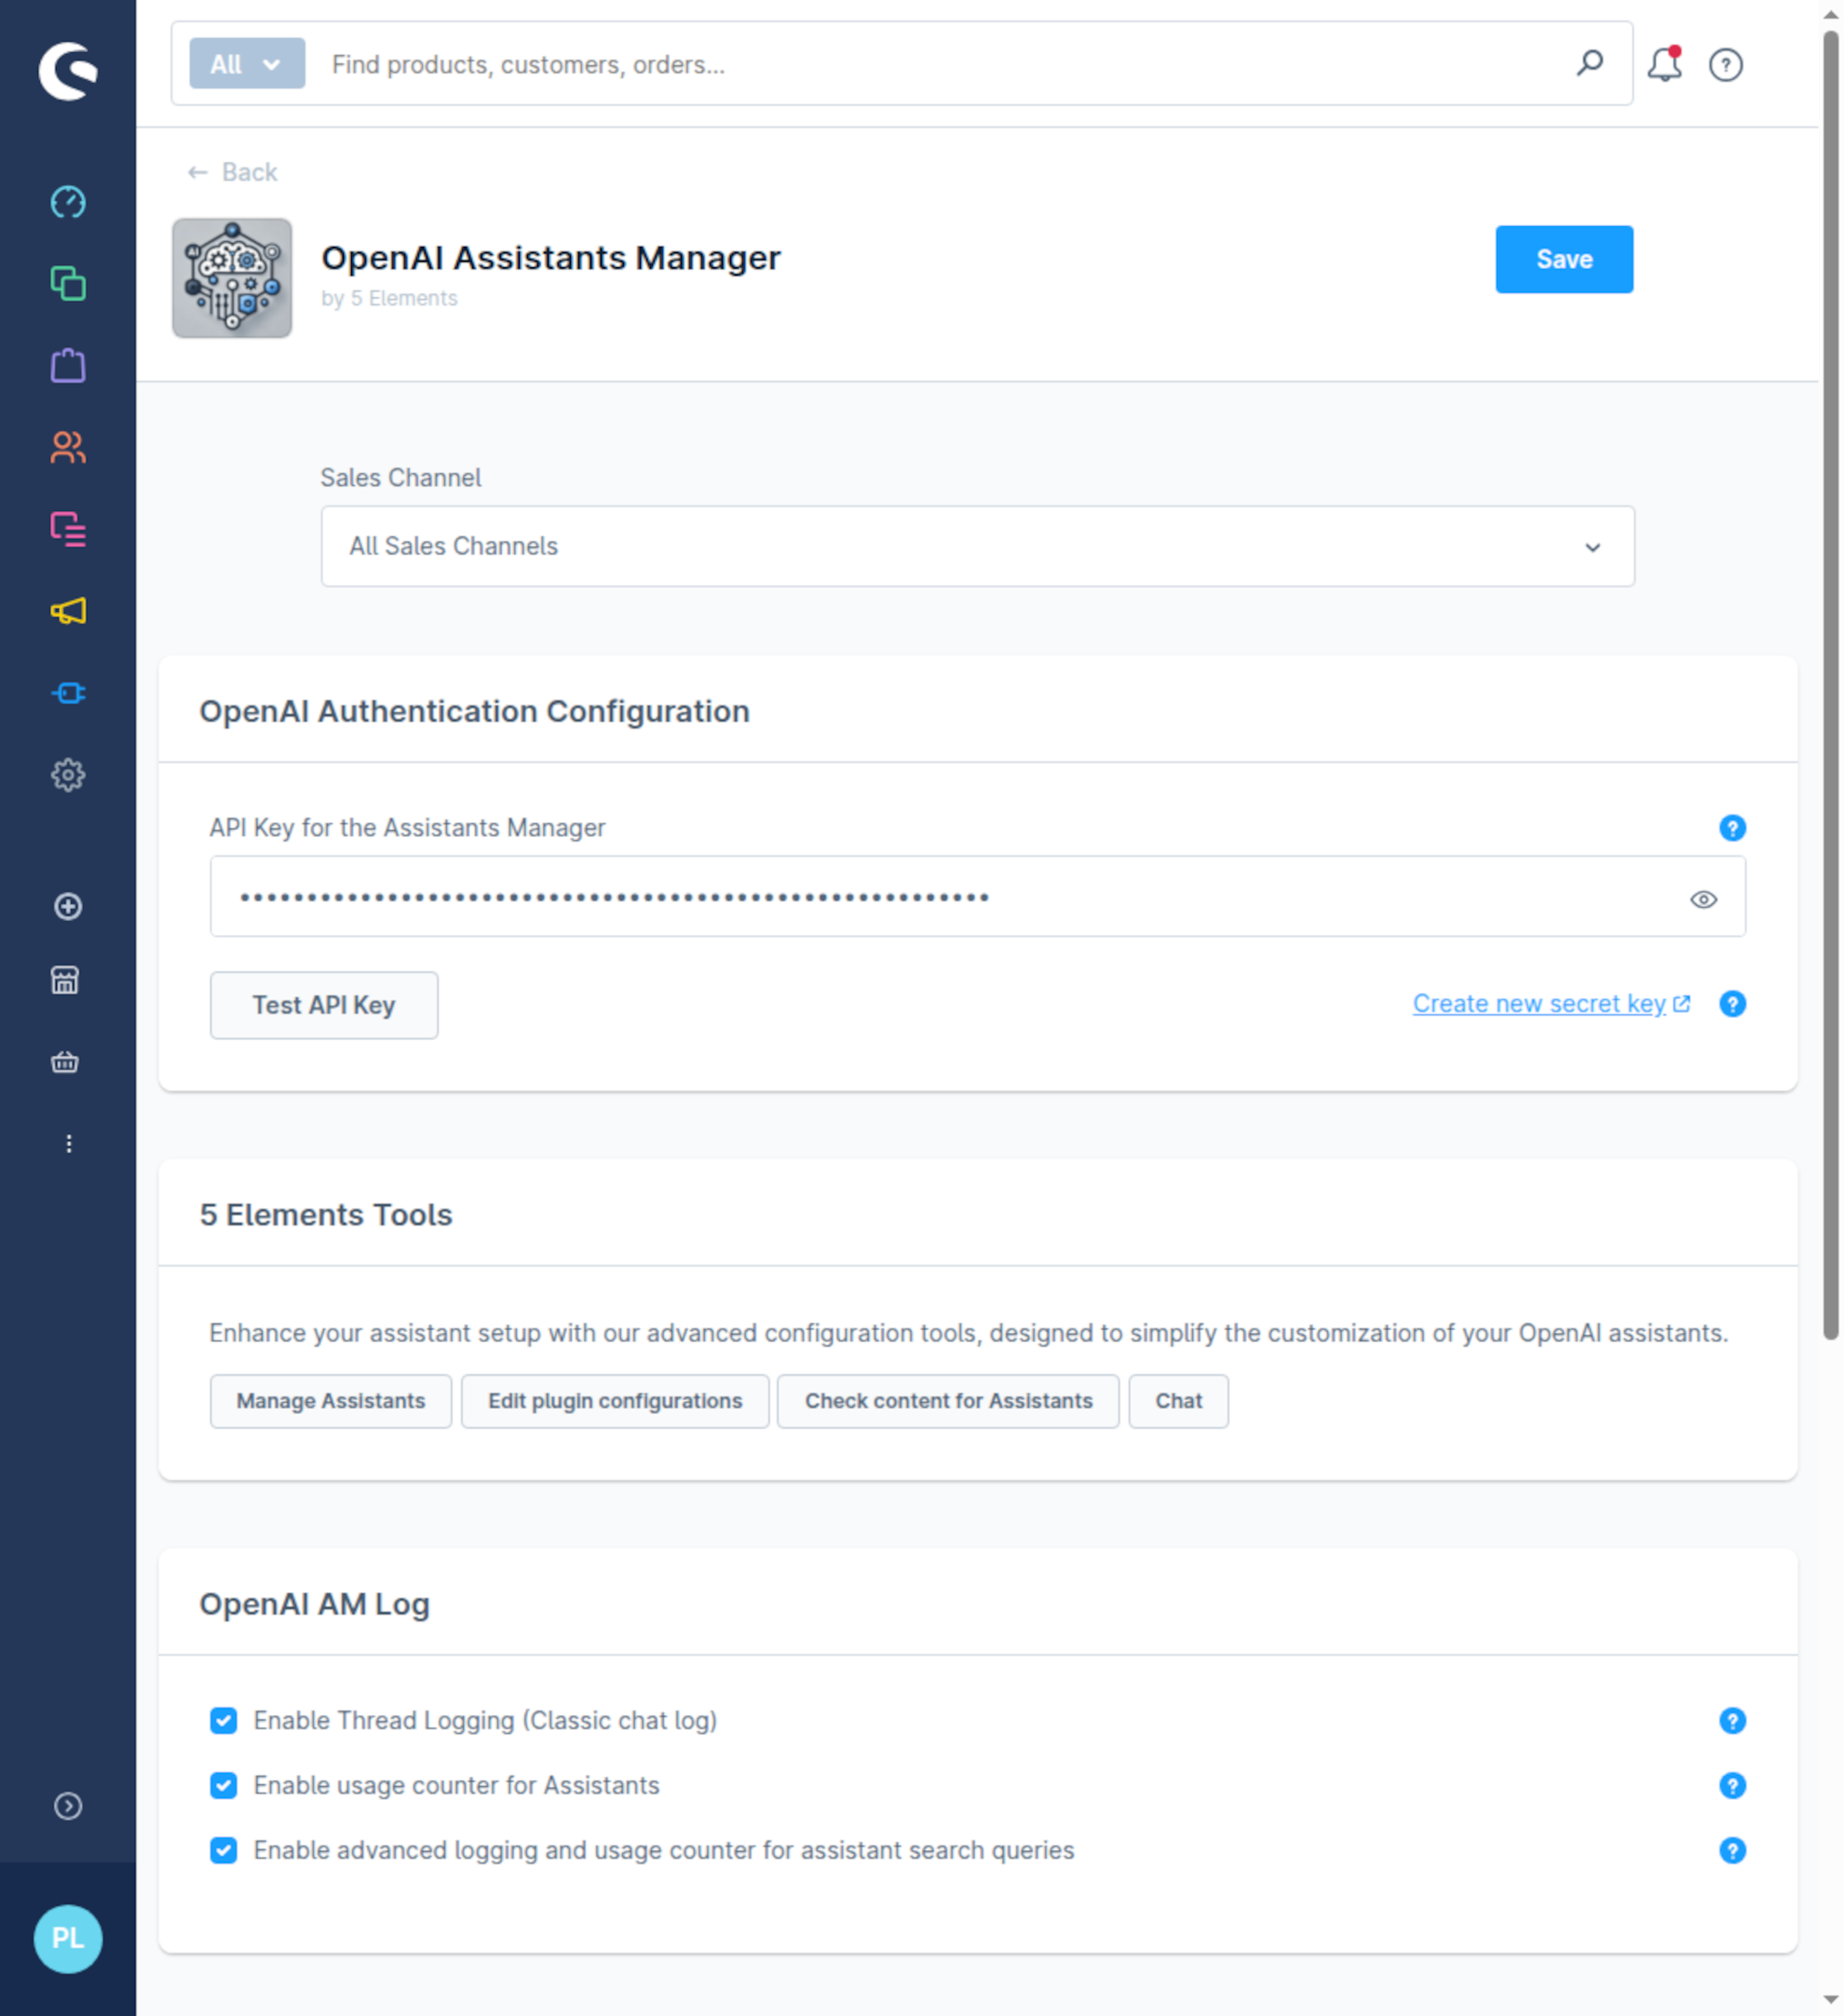Image resolution: width=1844 pixels, height=2016 pixels.
Task: Show help next to Create new secret key
Action: tap(1733, 1004)
